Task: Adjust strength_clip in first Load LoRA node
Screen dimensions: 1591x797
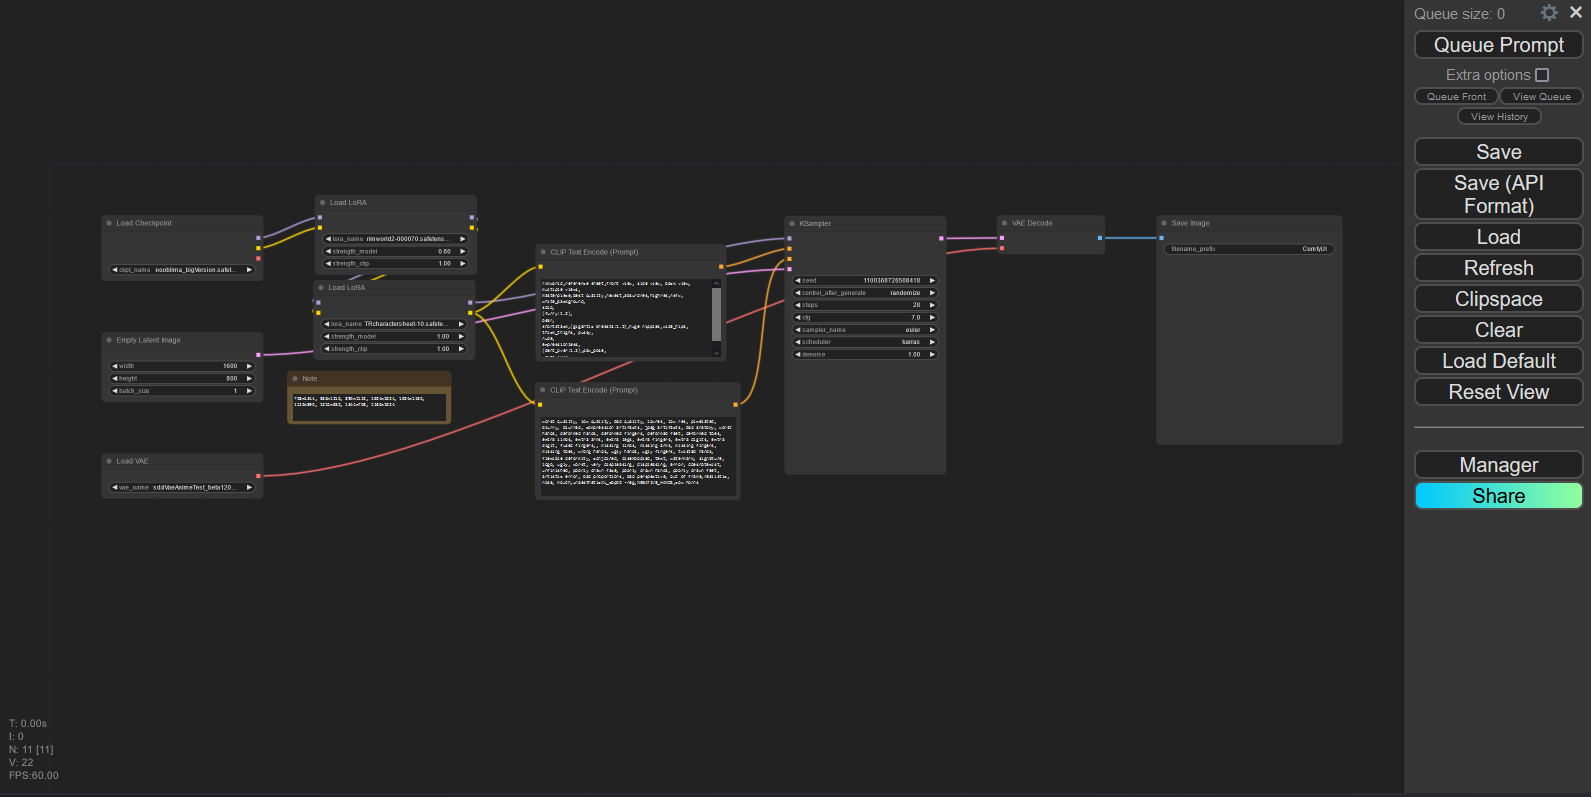Action: (395, 264)
